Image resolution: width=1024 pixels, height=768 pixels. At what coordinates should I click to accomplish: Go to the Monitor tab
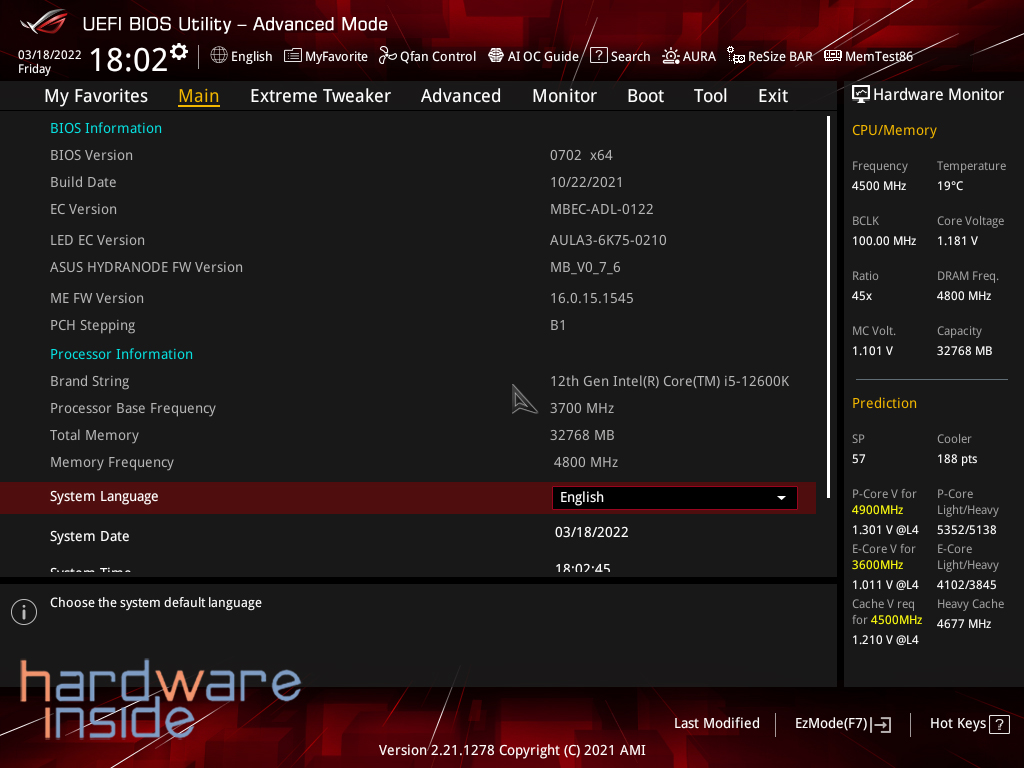pyautogui.click(x=564, y=96)
